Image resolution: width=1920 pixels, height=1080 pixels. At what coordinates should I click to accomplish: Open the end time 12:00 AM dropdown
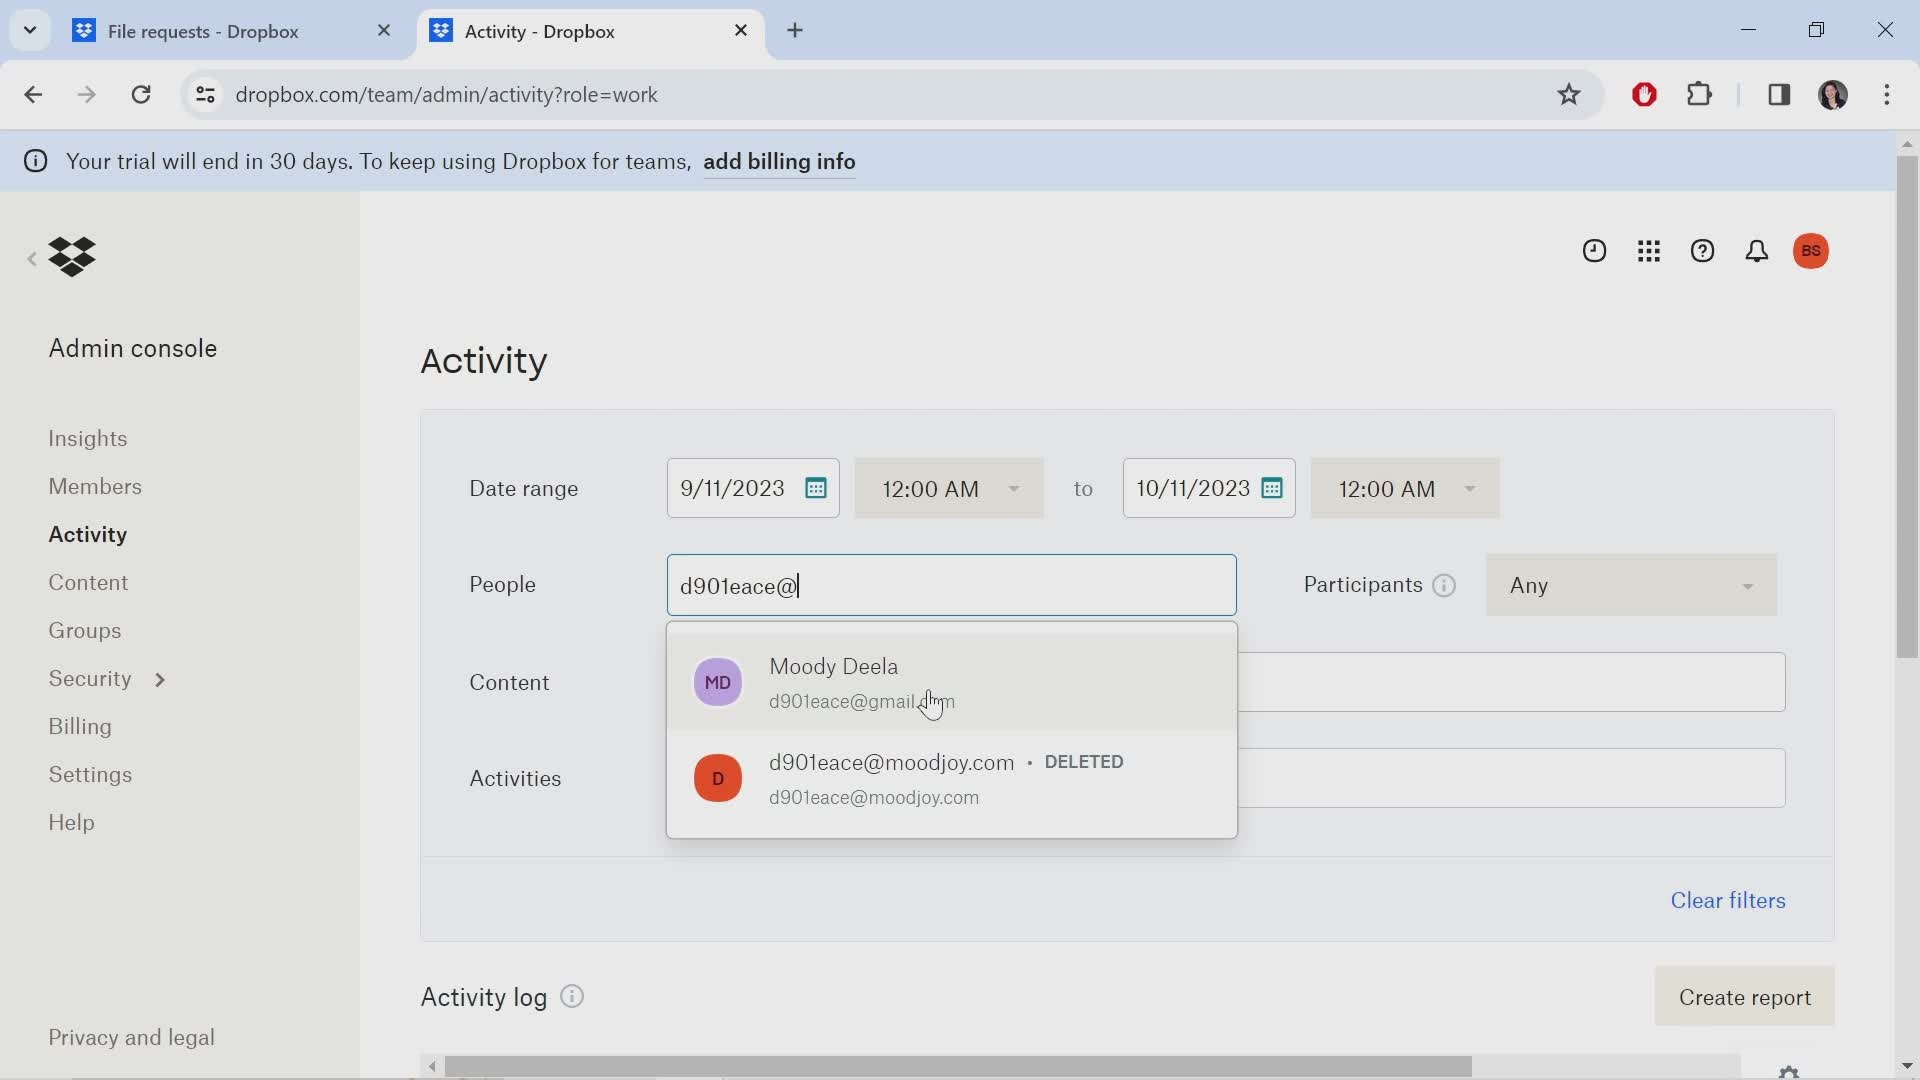point(1405,488)
